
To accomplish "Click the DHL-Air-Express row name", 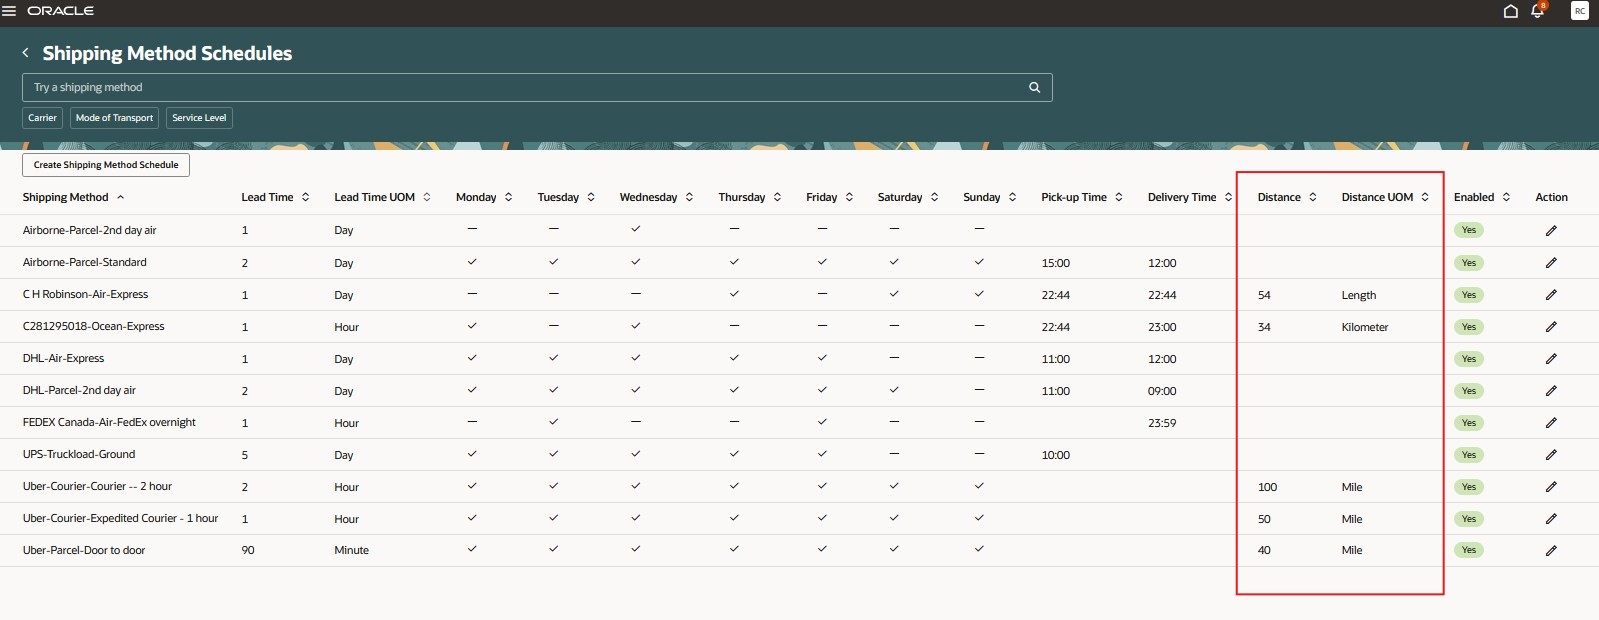I will coord(63,358).
